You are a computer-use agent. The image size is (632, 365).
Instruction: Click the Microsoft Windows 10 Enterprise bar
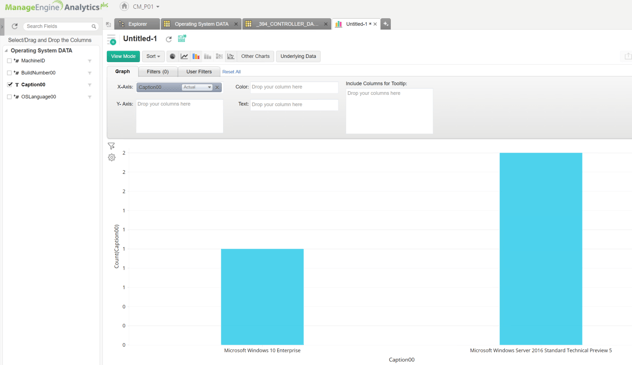(x=262, y=297)
